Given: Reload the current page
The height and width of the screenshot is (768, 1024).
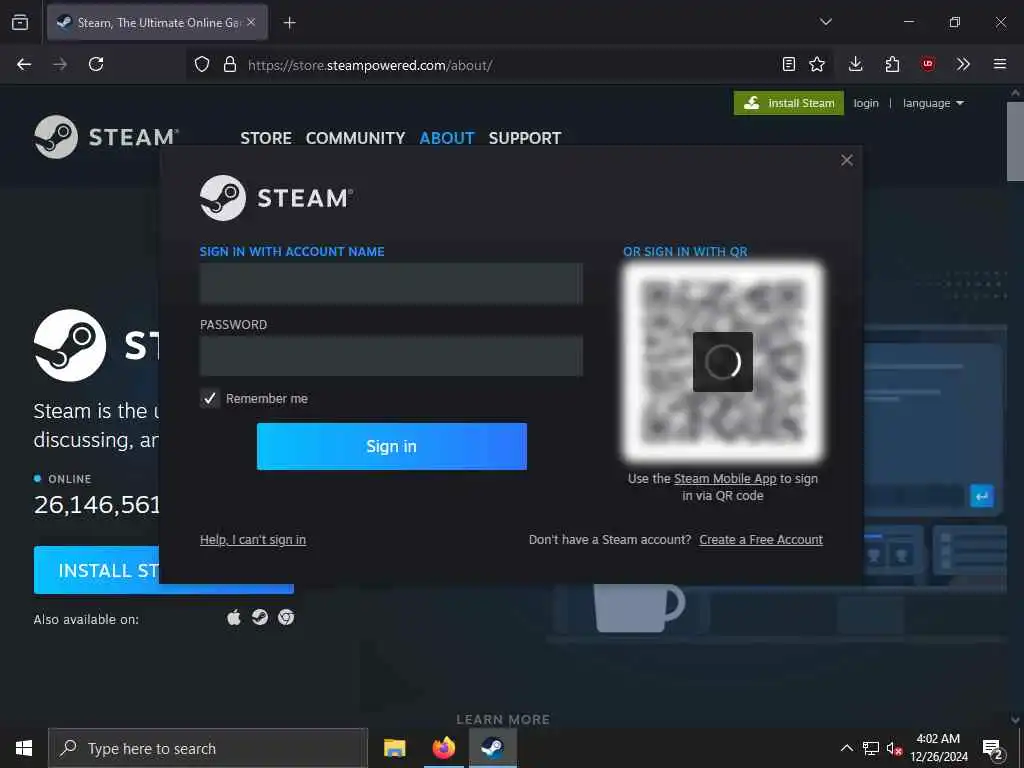Looking at the screenshot, I should click(96, 64).
